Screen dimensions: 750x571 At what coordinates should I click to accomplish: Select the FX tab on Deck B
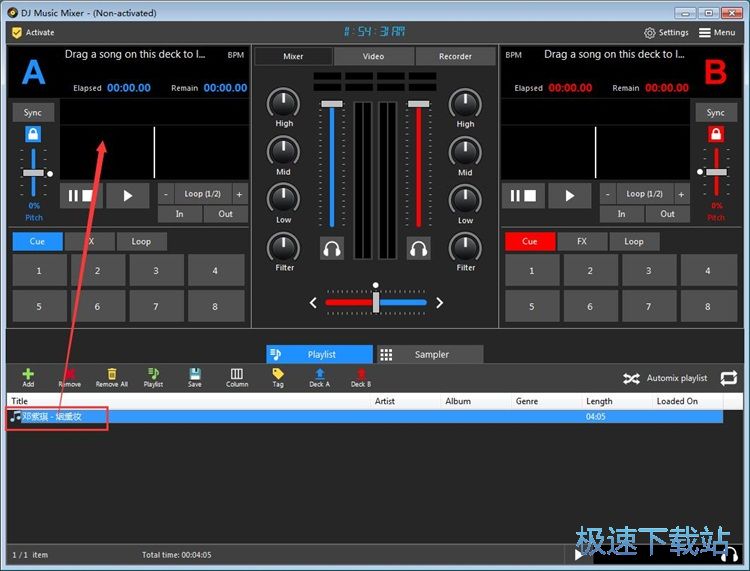582,242
